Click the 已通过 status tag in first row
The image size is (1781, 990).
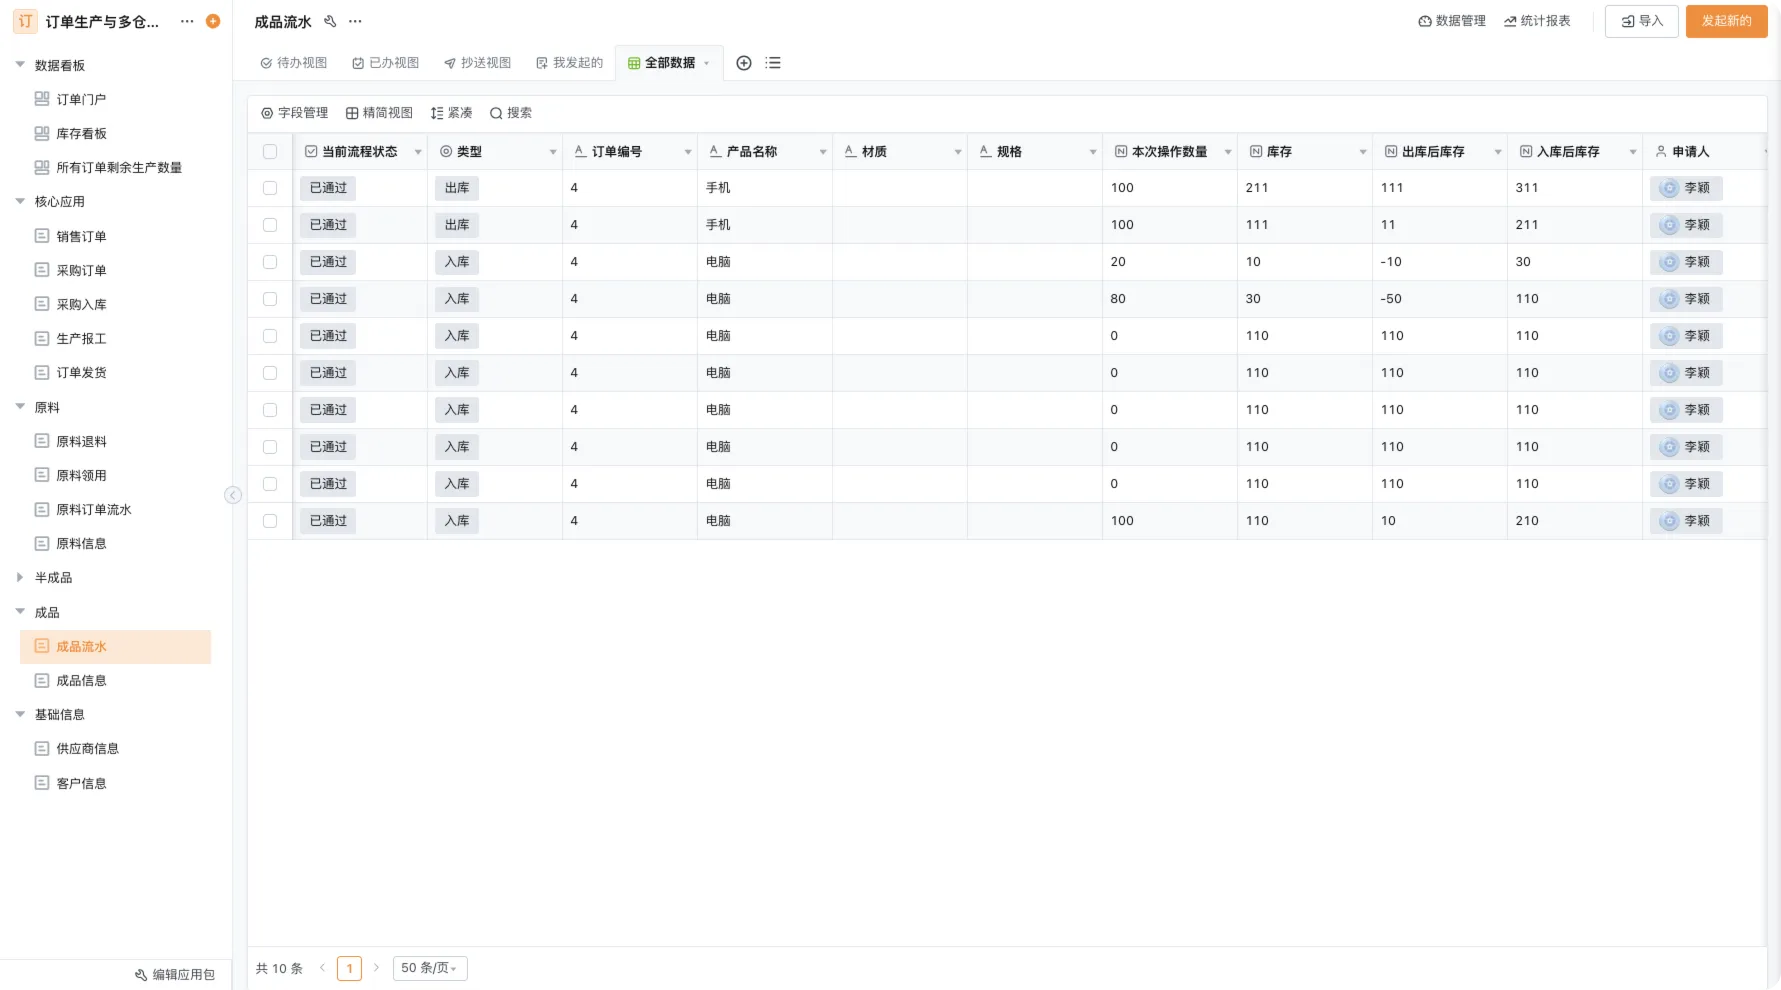click(x=328, y=188)
